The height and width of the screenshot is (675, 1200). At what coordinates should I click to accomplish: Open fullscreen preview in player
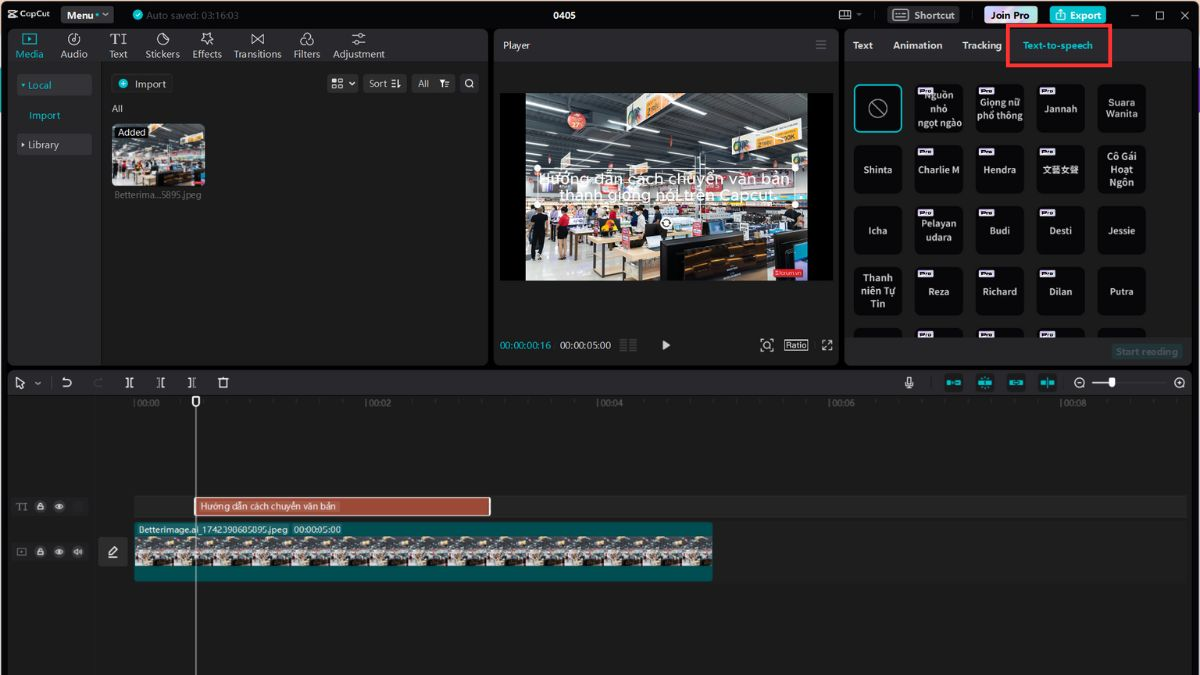point(827,345)
